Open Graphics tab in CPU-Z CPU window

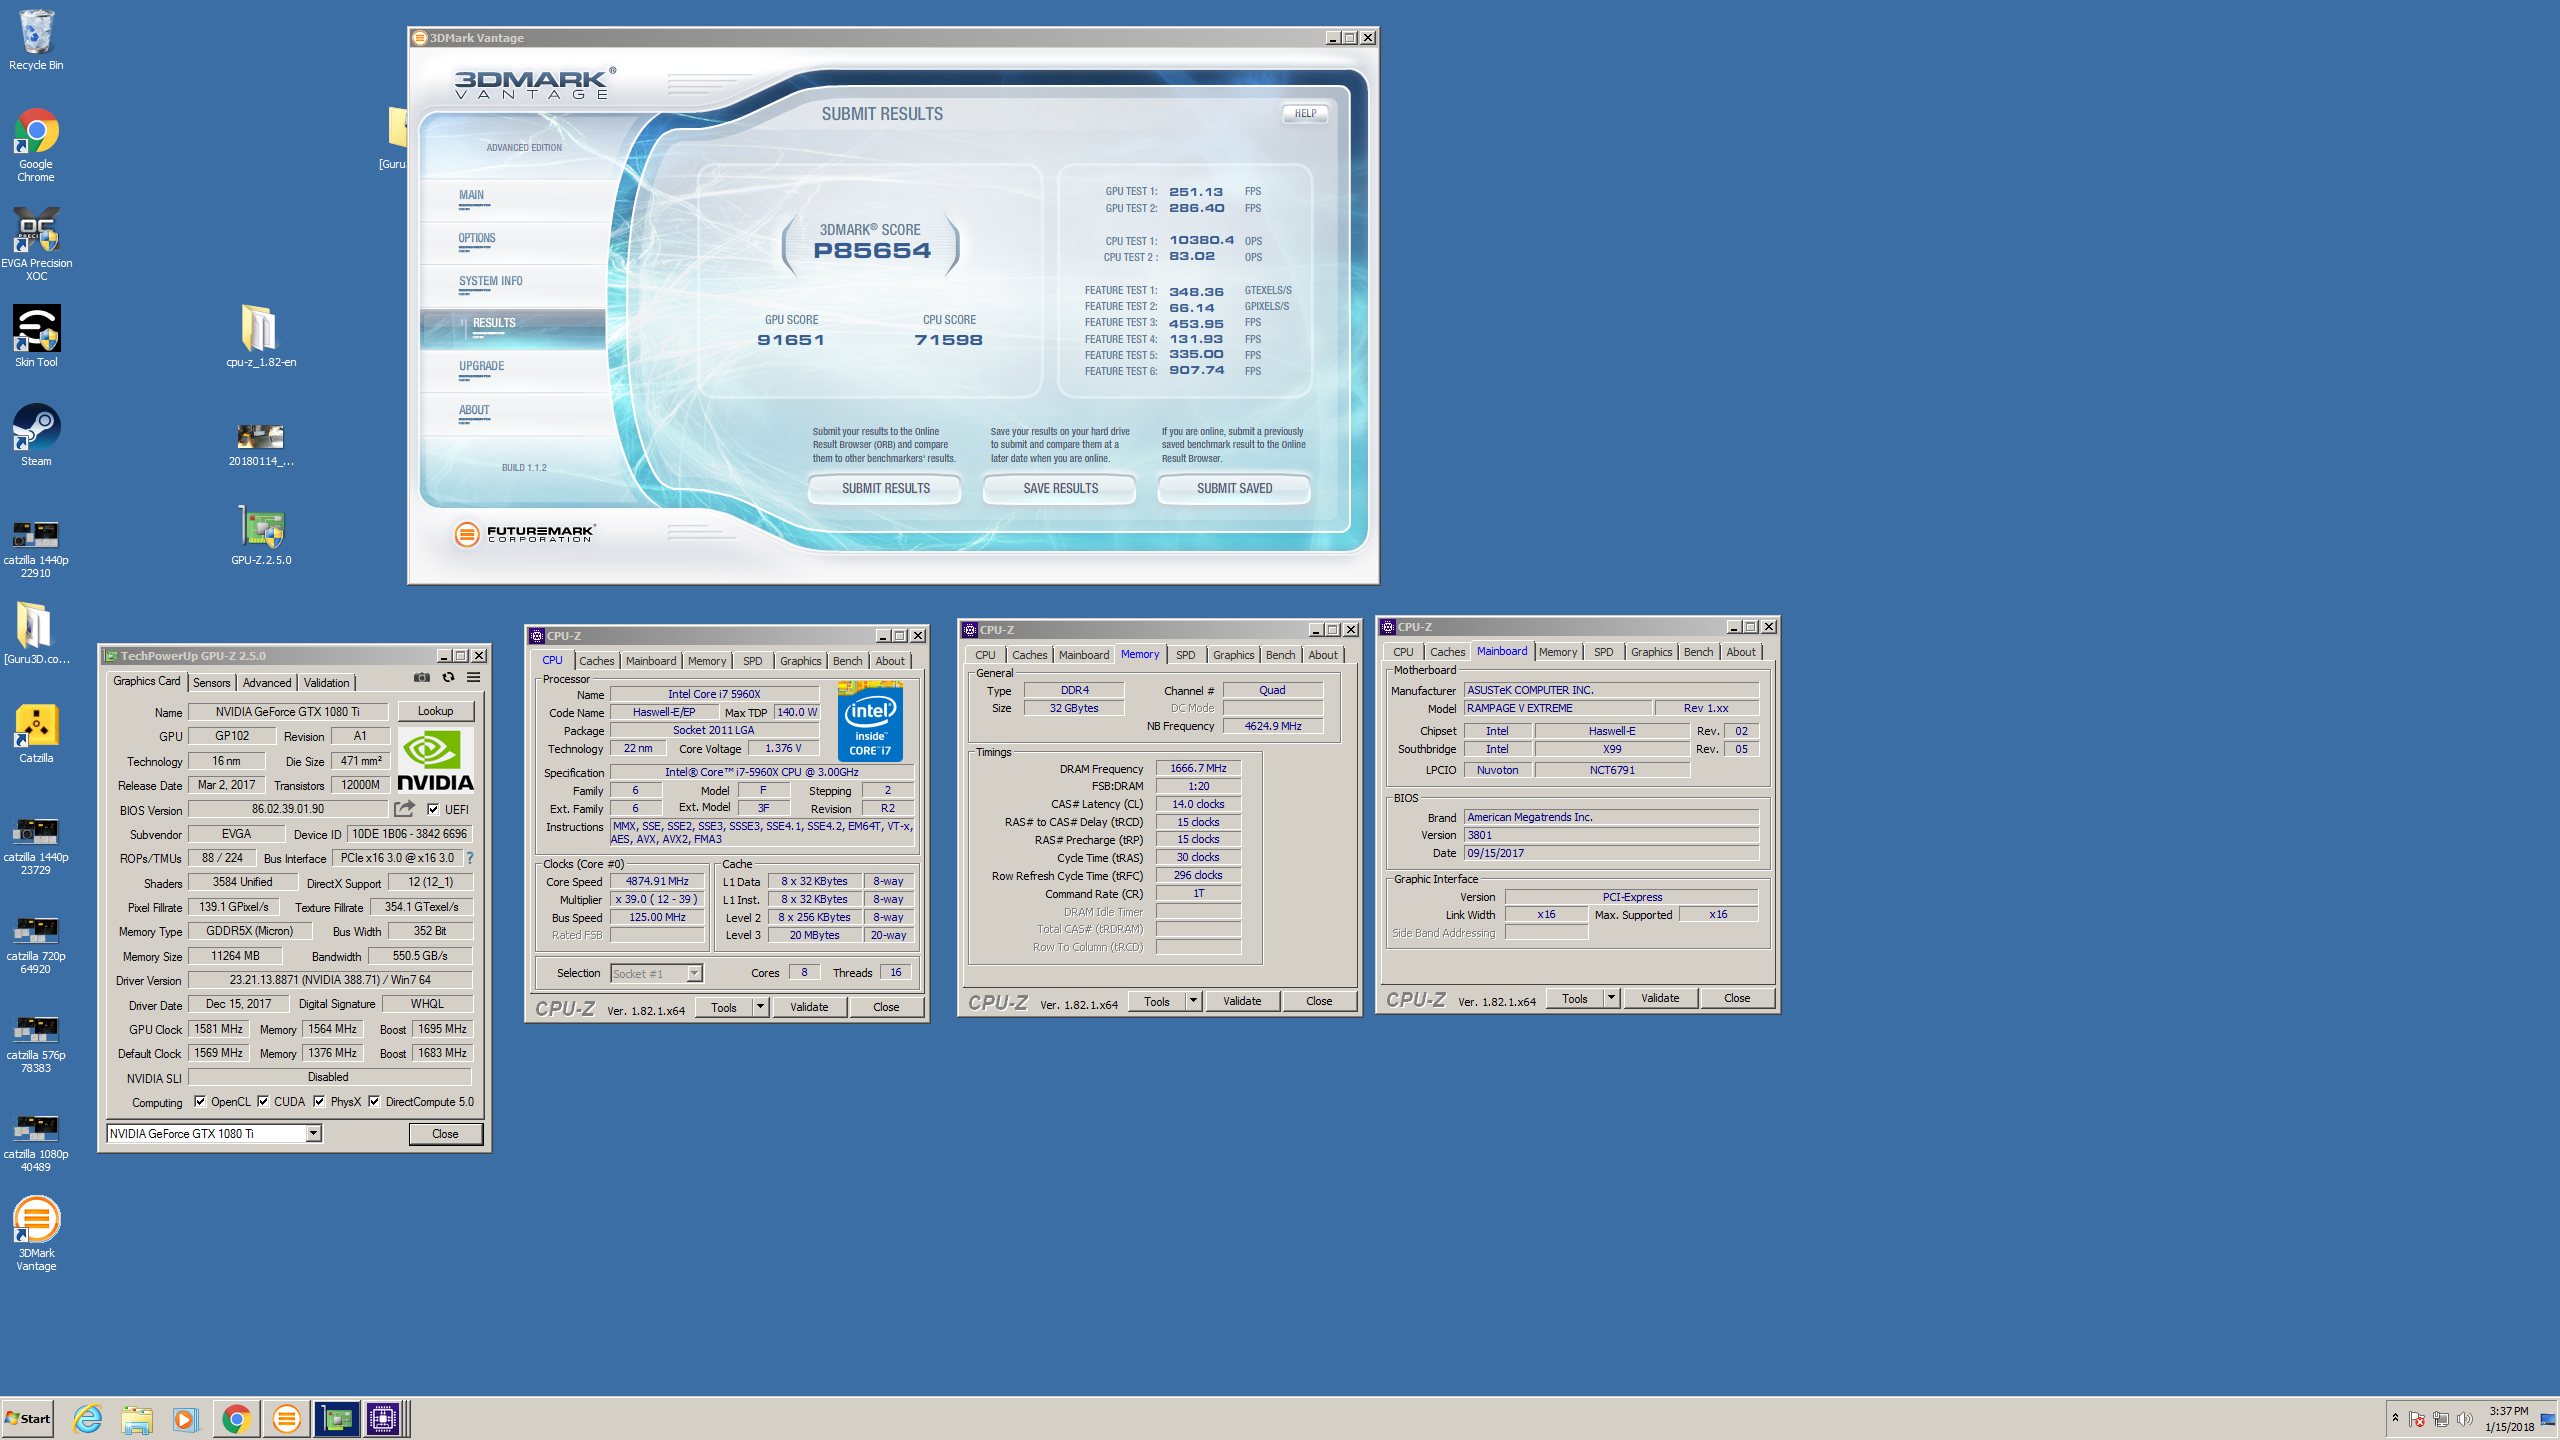coord(800,660)
